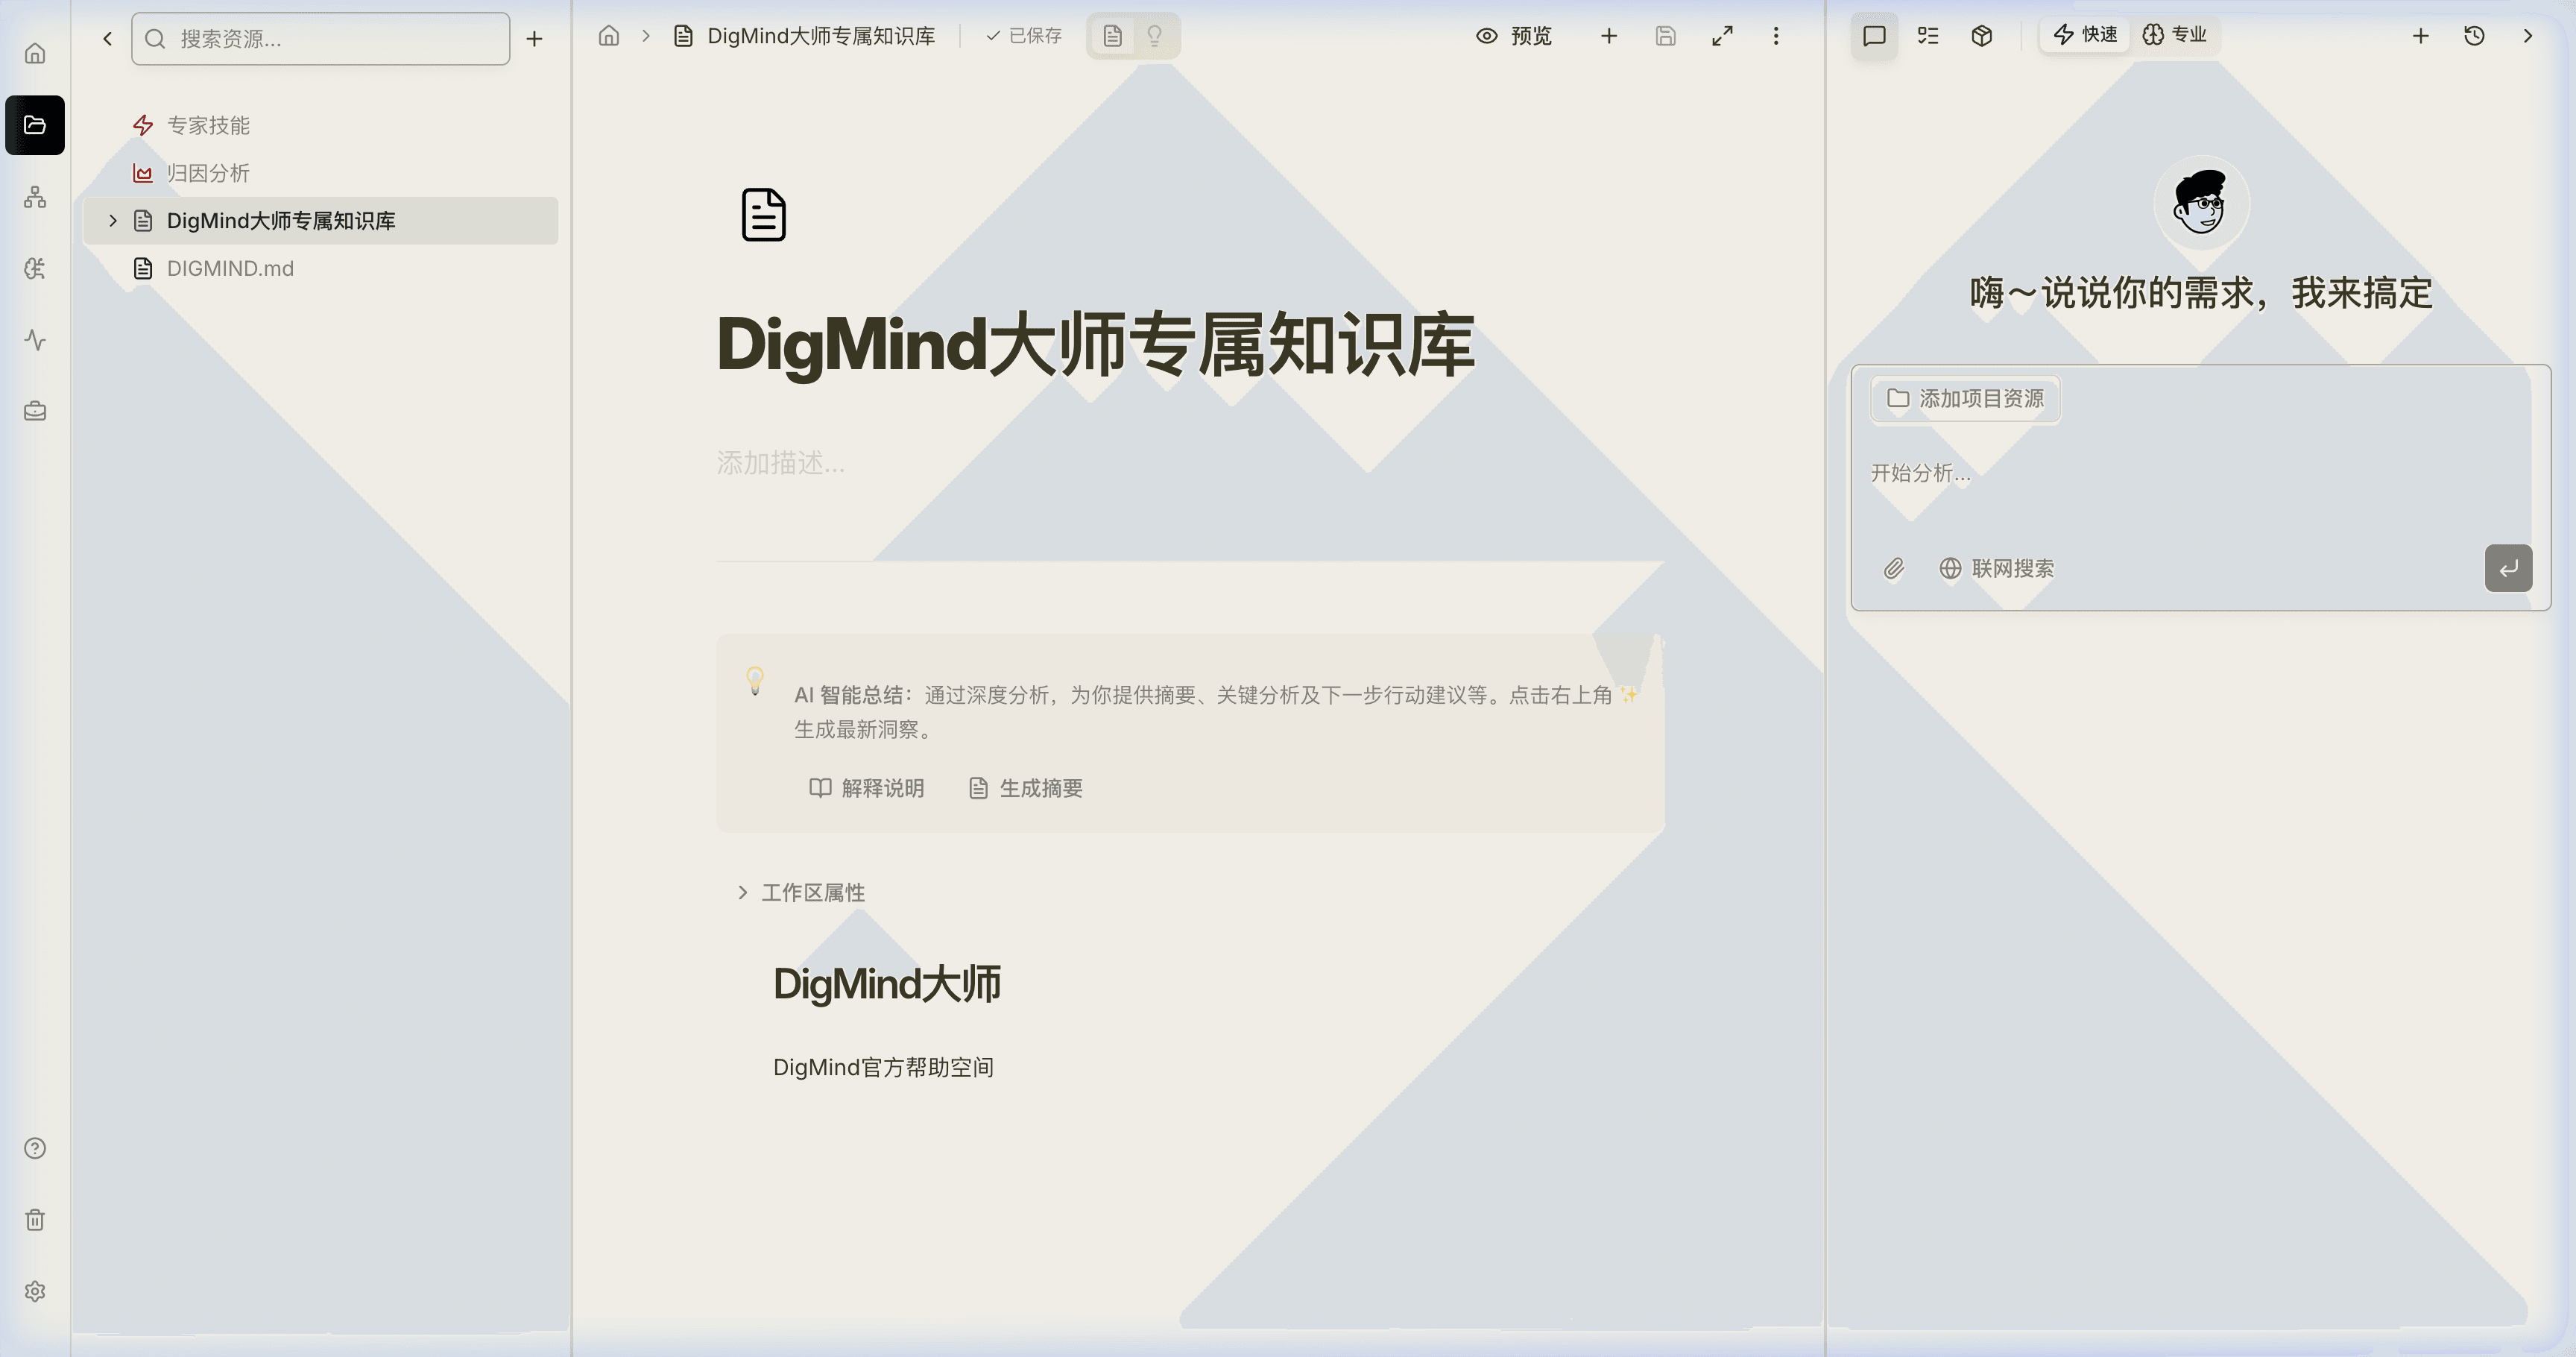Click the save disk icon

click(x=1665, y=36)
